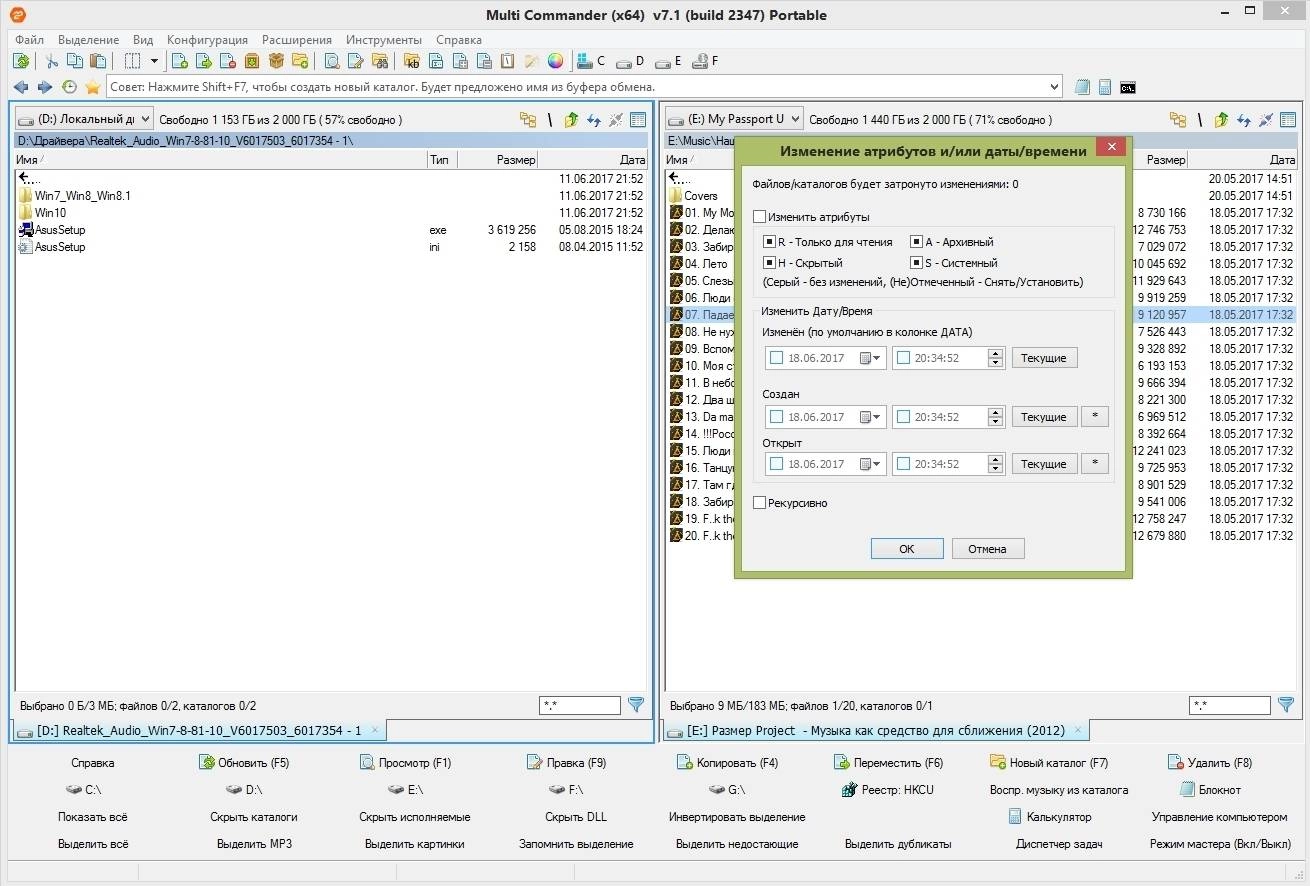Click OK in the attributes dialog
This screenshot has height=886, width=1310.
[x=907, y=548]
